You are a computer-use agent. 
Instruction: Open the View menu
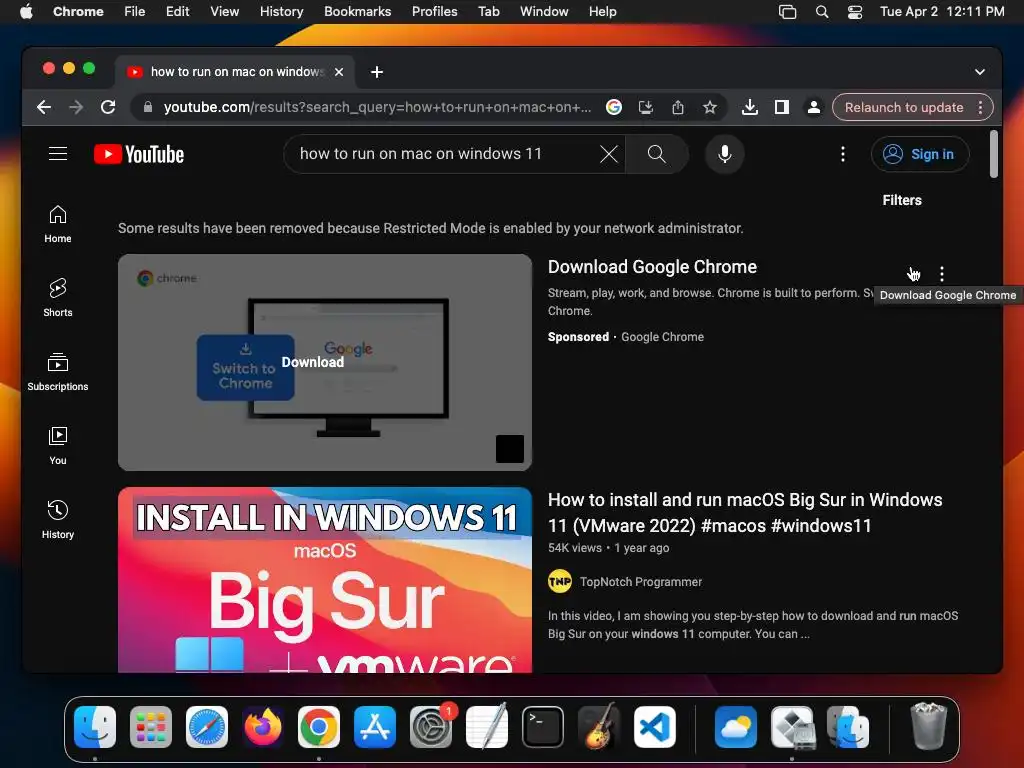(225, 12)
